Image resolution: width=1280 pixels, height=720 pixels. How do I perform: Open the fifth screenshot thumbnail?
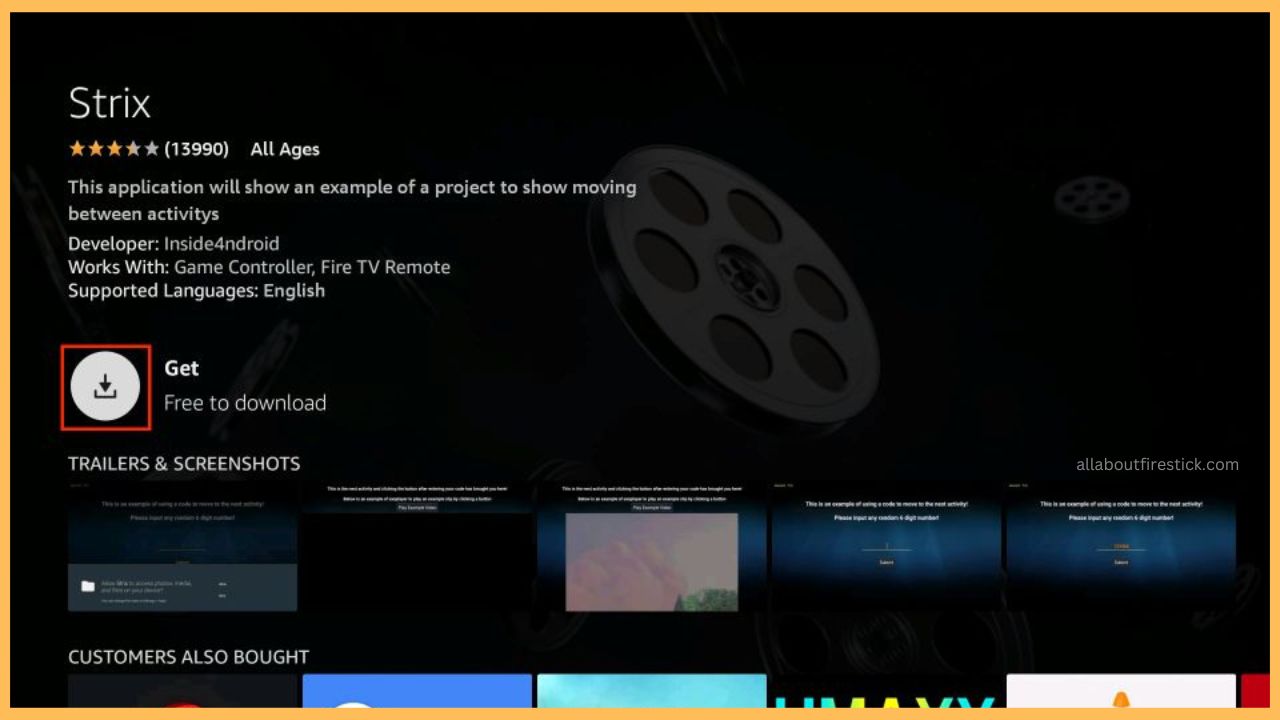(x=1121, y=547)
